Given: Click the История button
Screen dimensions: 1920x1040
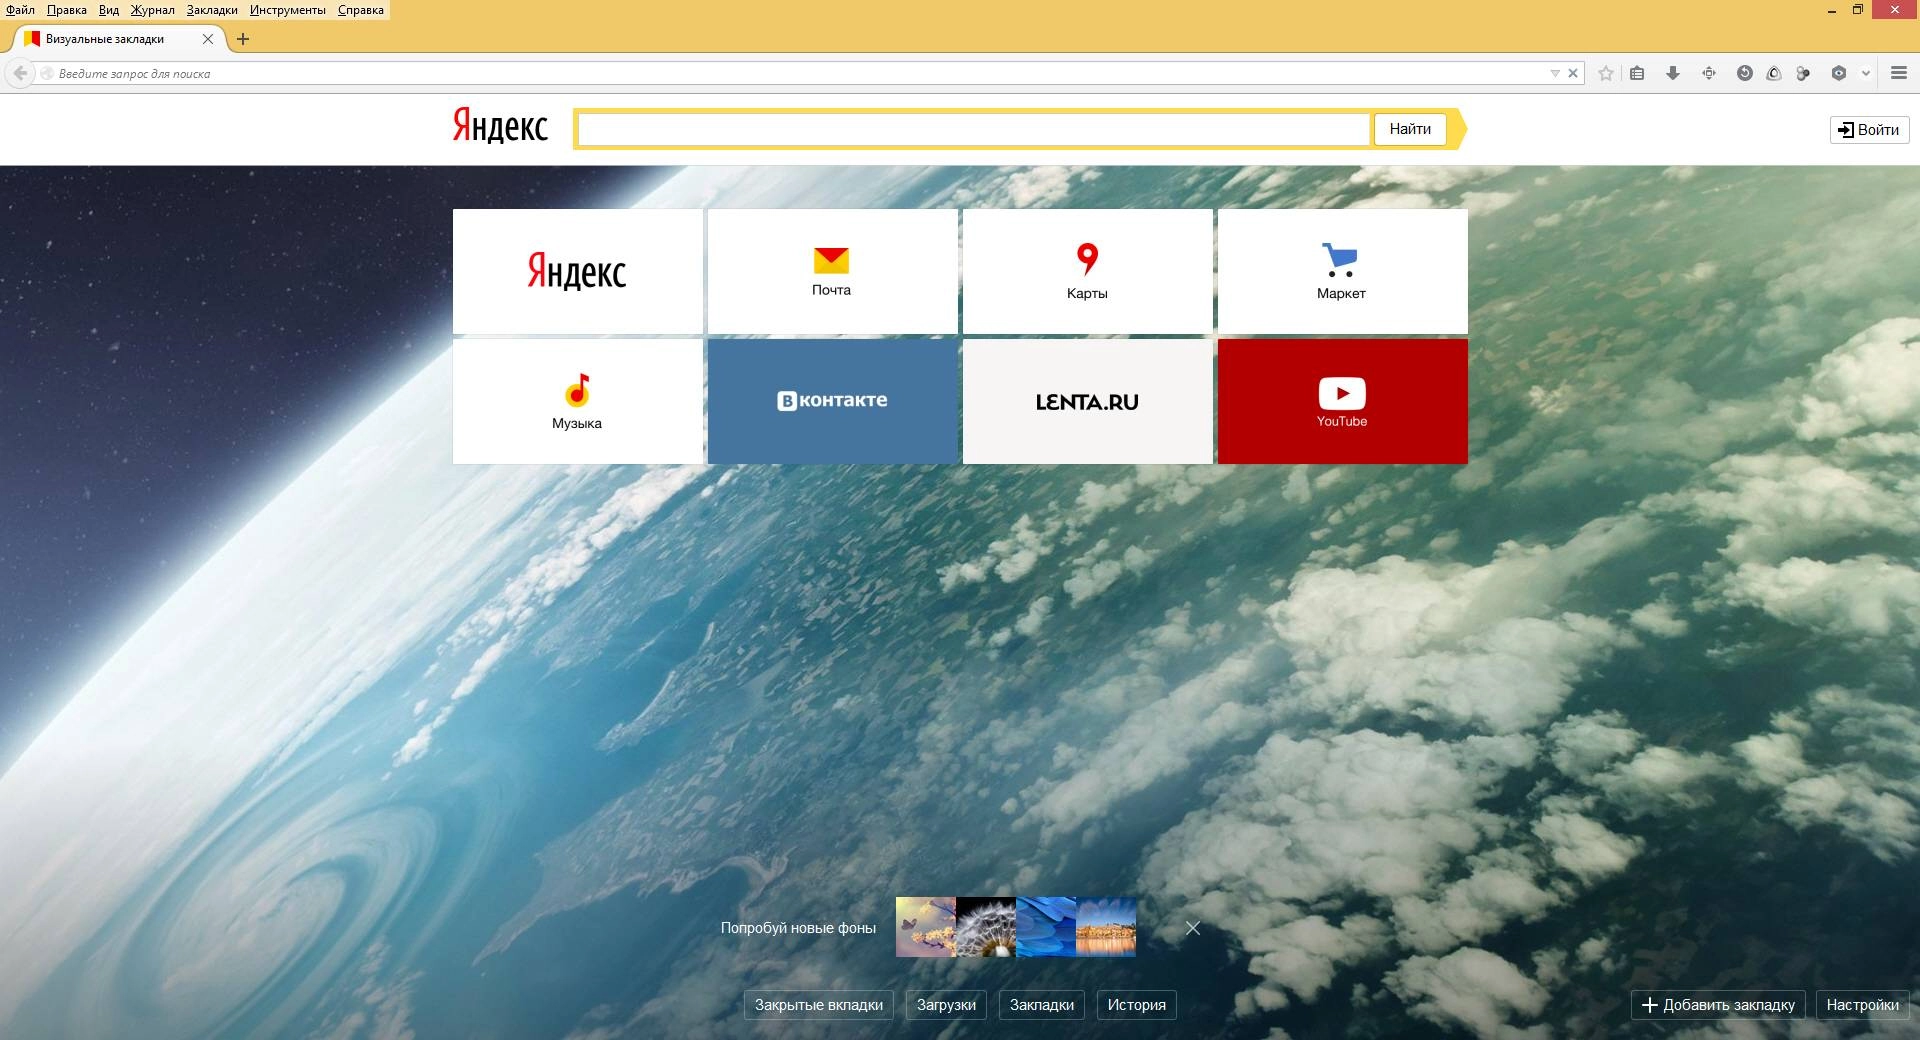Looking at the screenshot, I should tap(1137, 1005).
